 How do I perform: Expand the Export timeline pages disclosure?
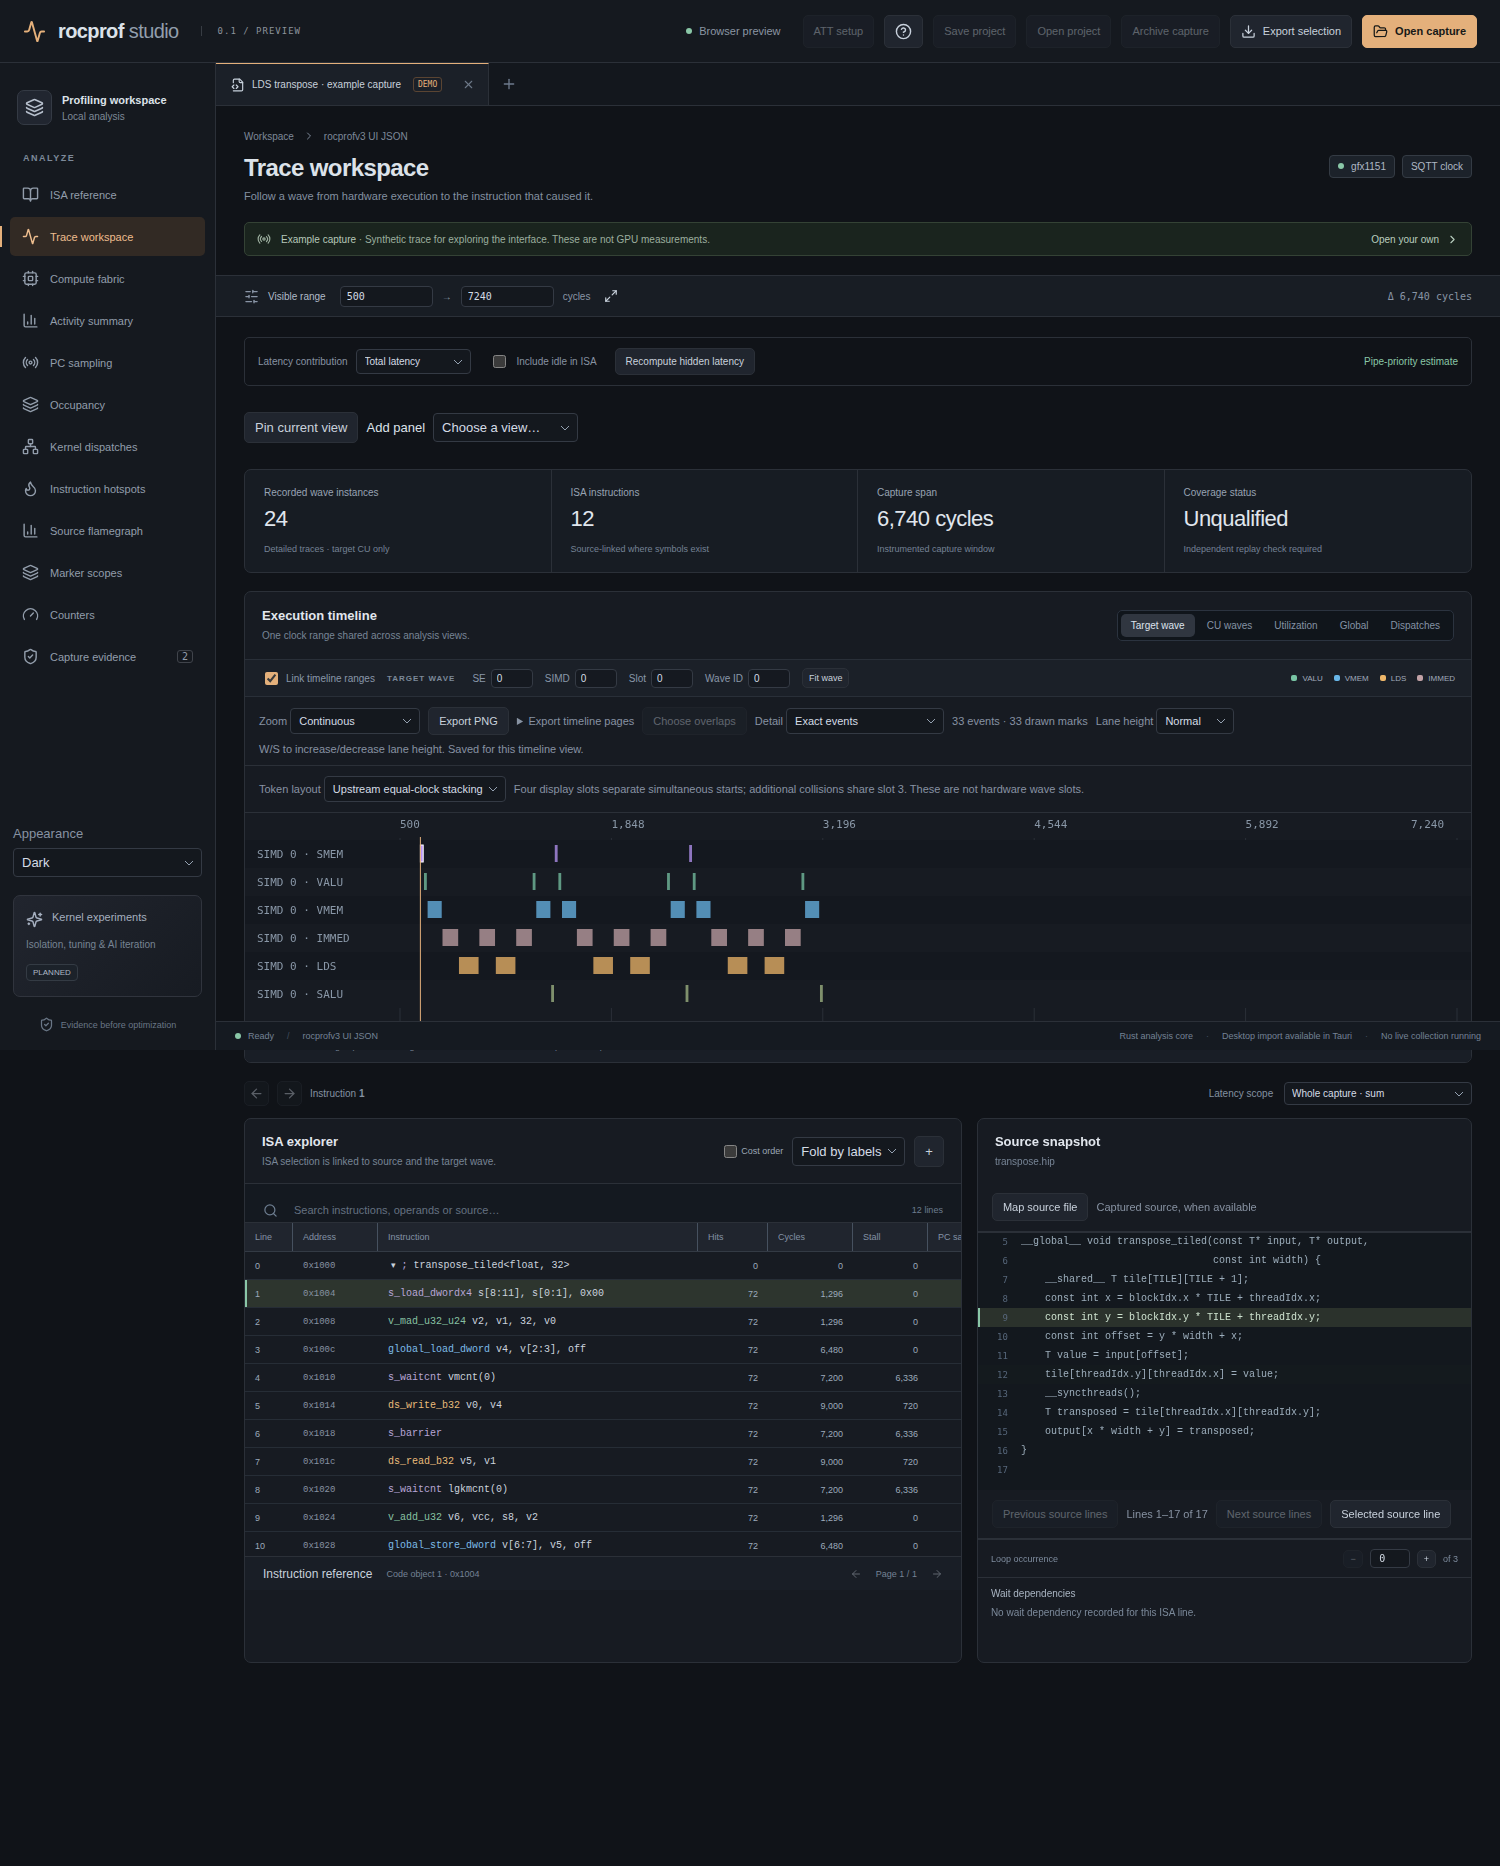coord(575,721)
